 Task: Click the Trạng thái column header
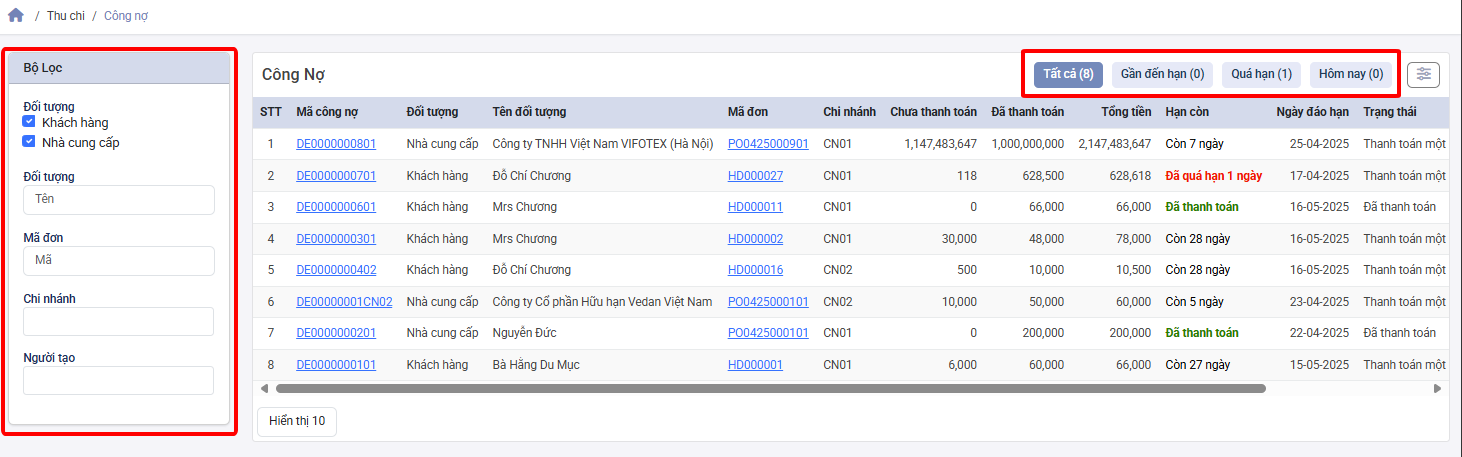click(1390, 112)
